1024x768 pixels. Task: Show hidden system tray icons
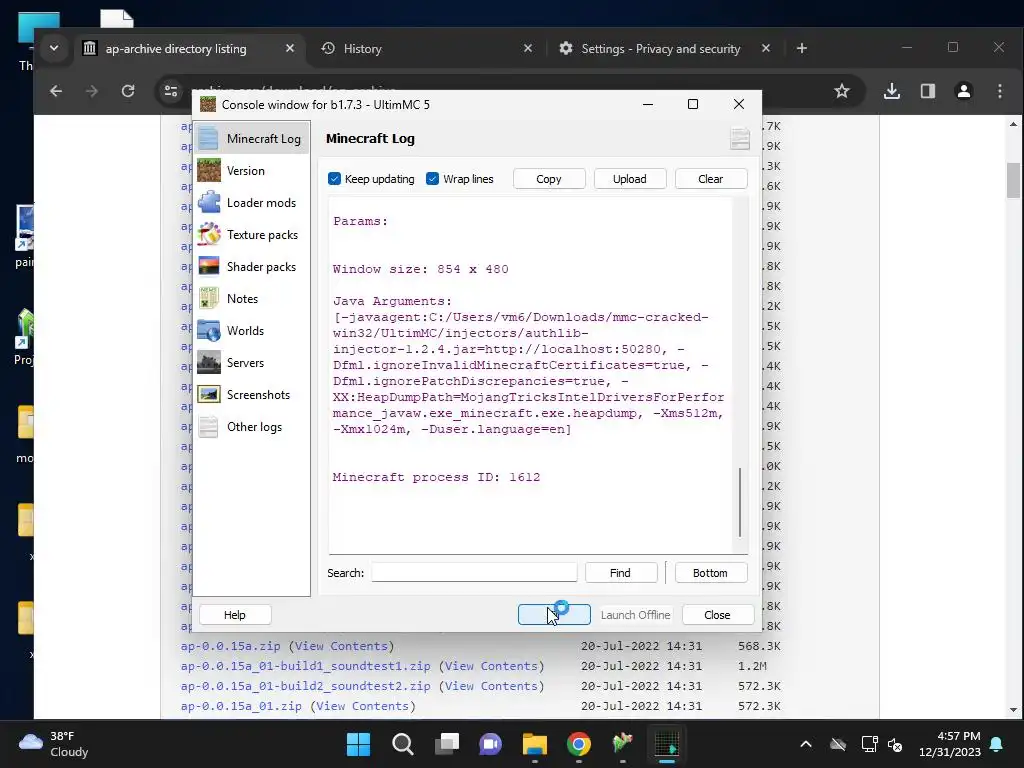[x=806, y=744]
